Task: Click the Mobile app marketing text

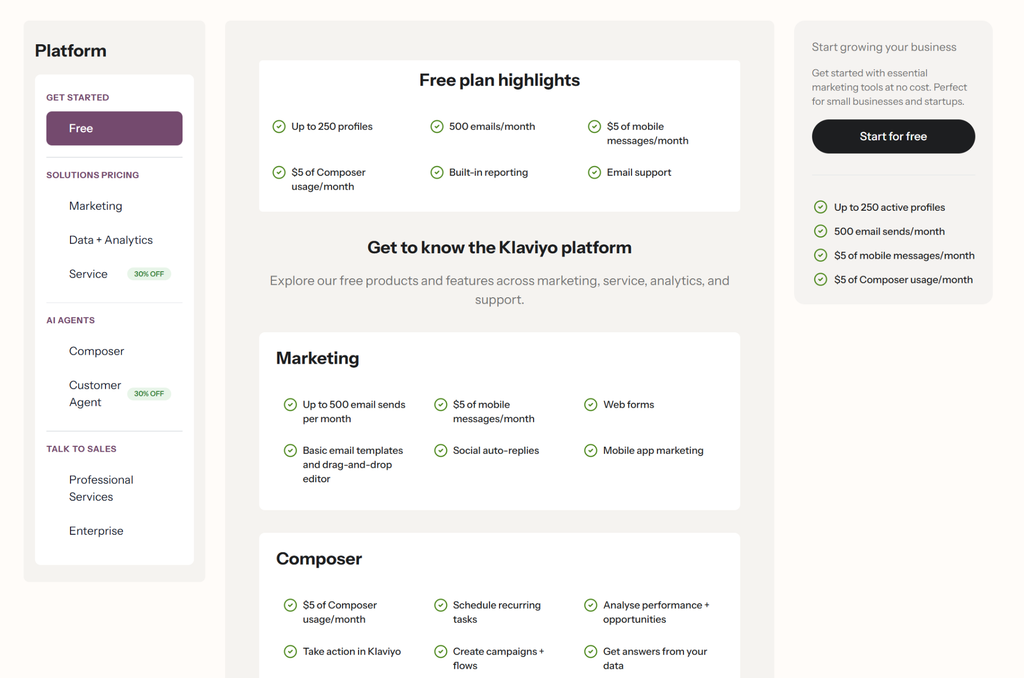Action: (653, 450)
